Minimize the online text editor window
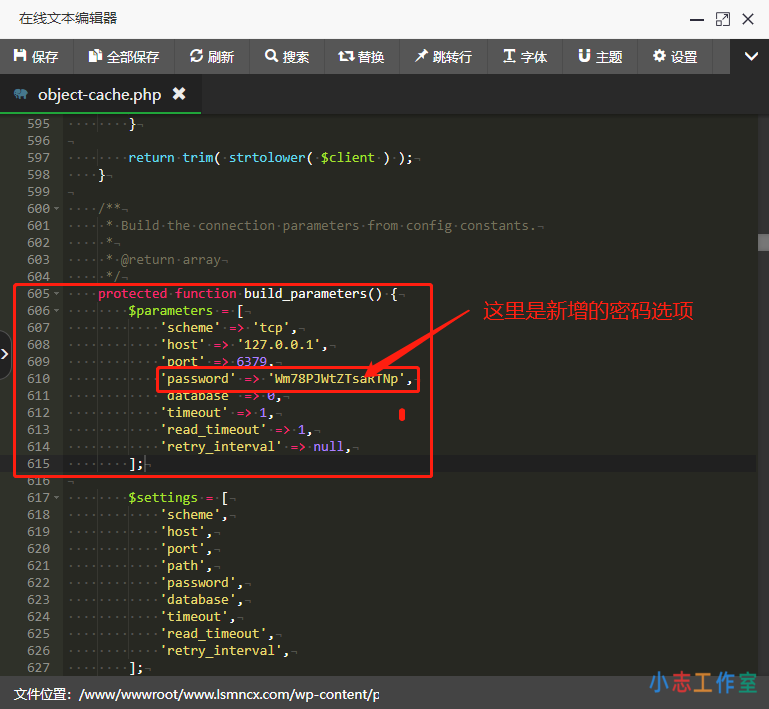 [x=696, y=20]
